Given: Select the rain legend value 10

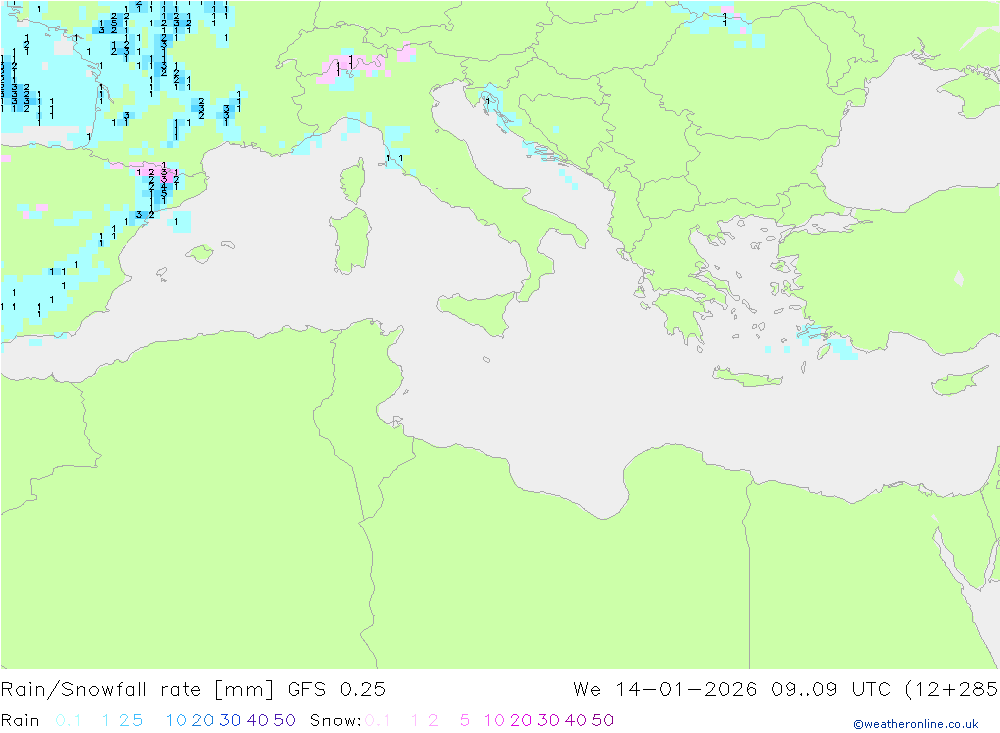Looking at the screenshot, I should click(x=176, y=720).
